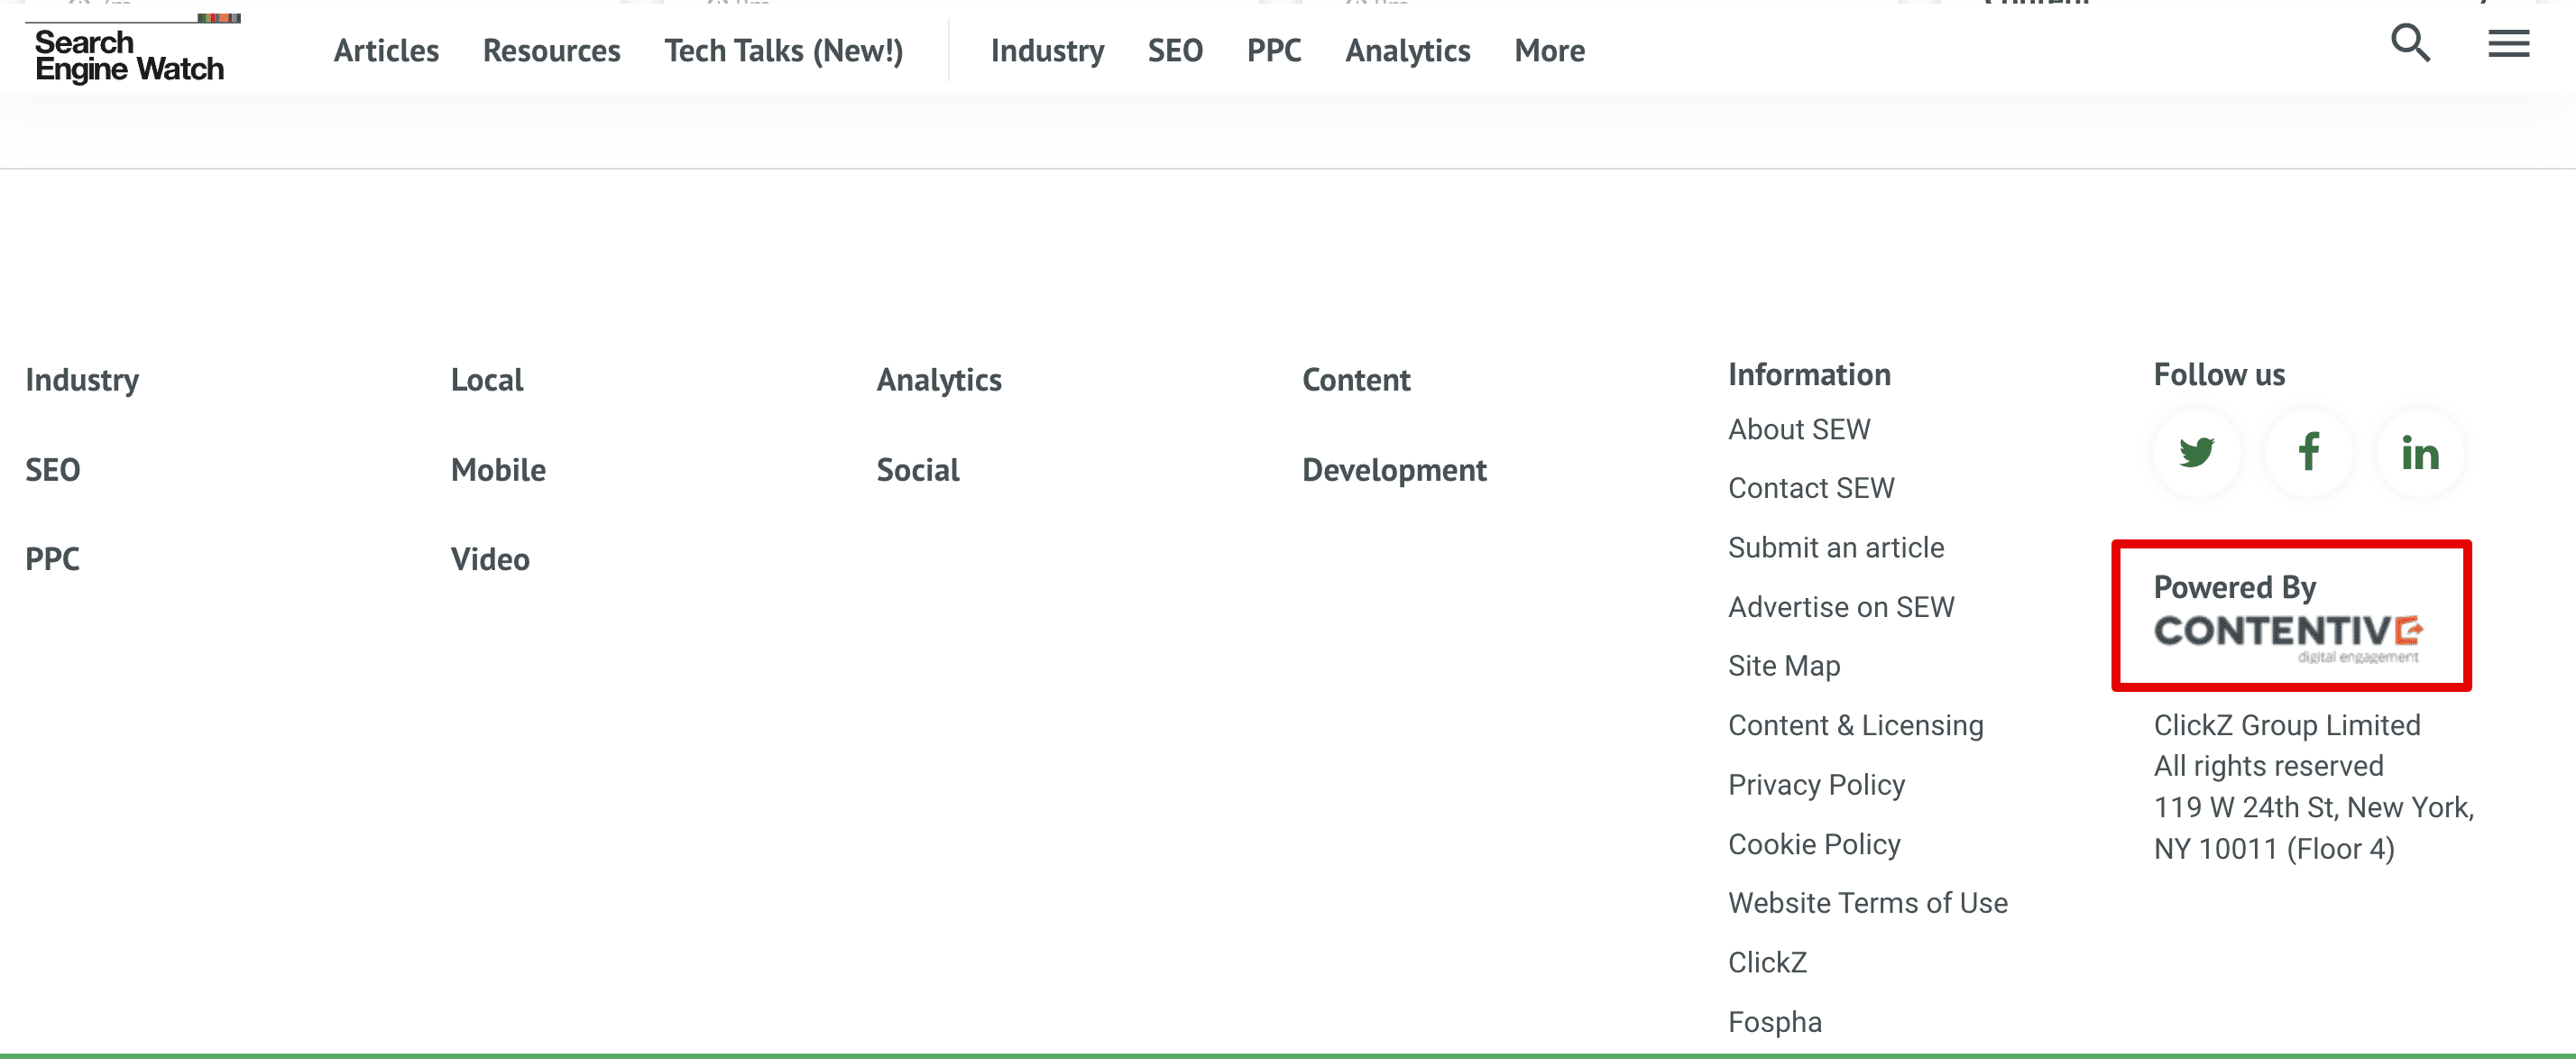Click the Contact SEW information link
This screenshot has width=2576, height=1059.
(1810, 486)
